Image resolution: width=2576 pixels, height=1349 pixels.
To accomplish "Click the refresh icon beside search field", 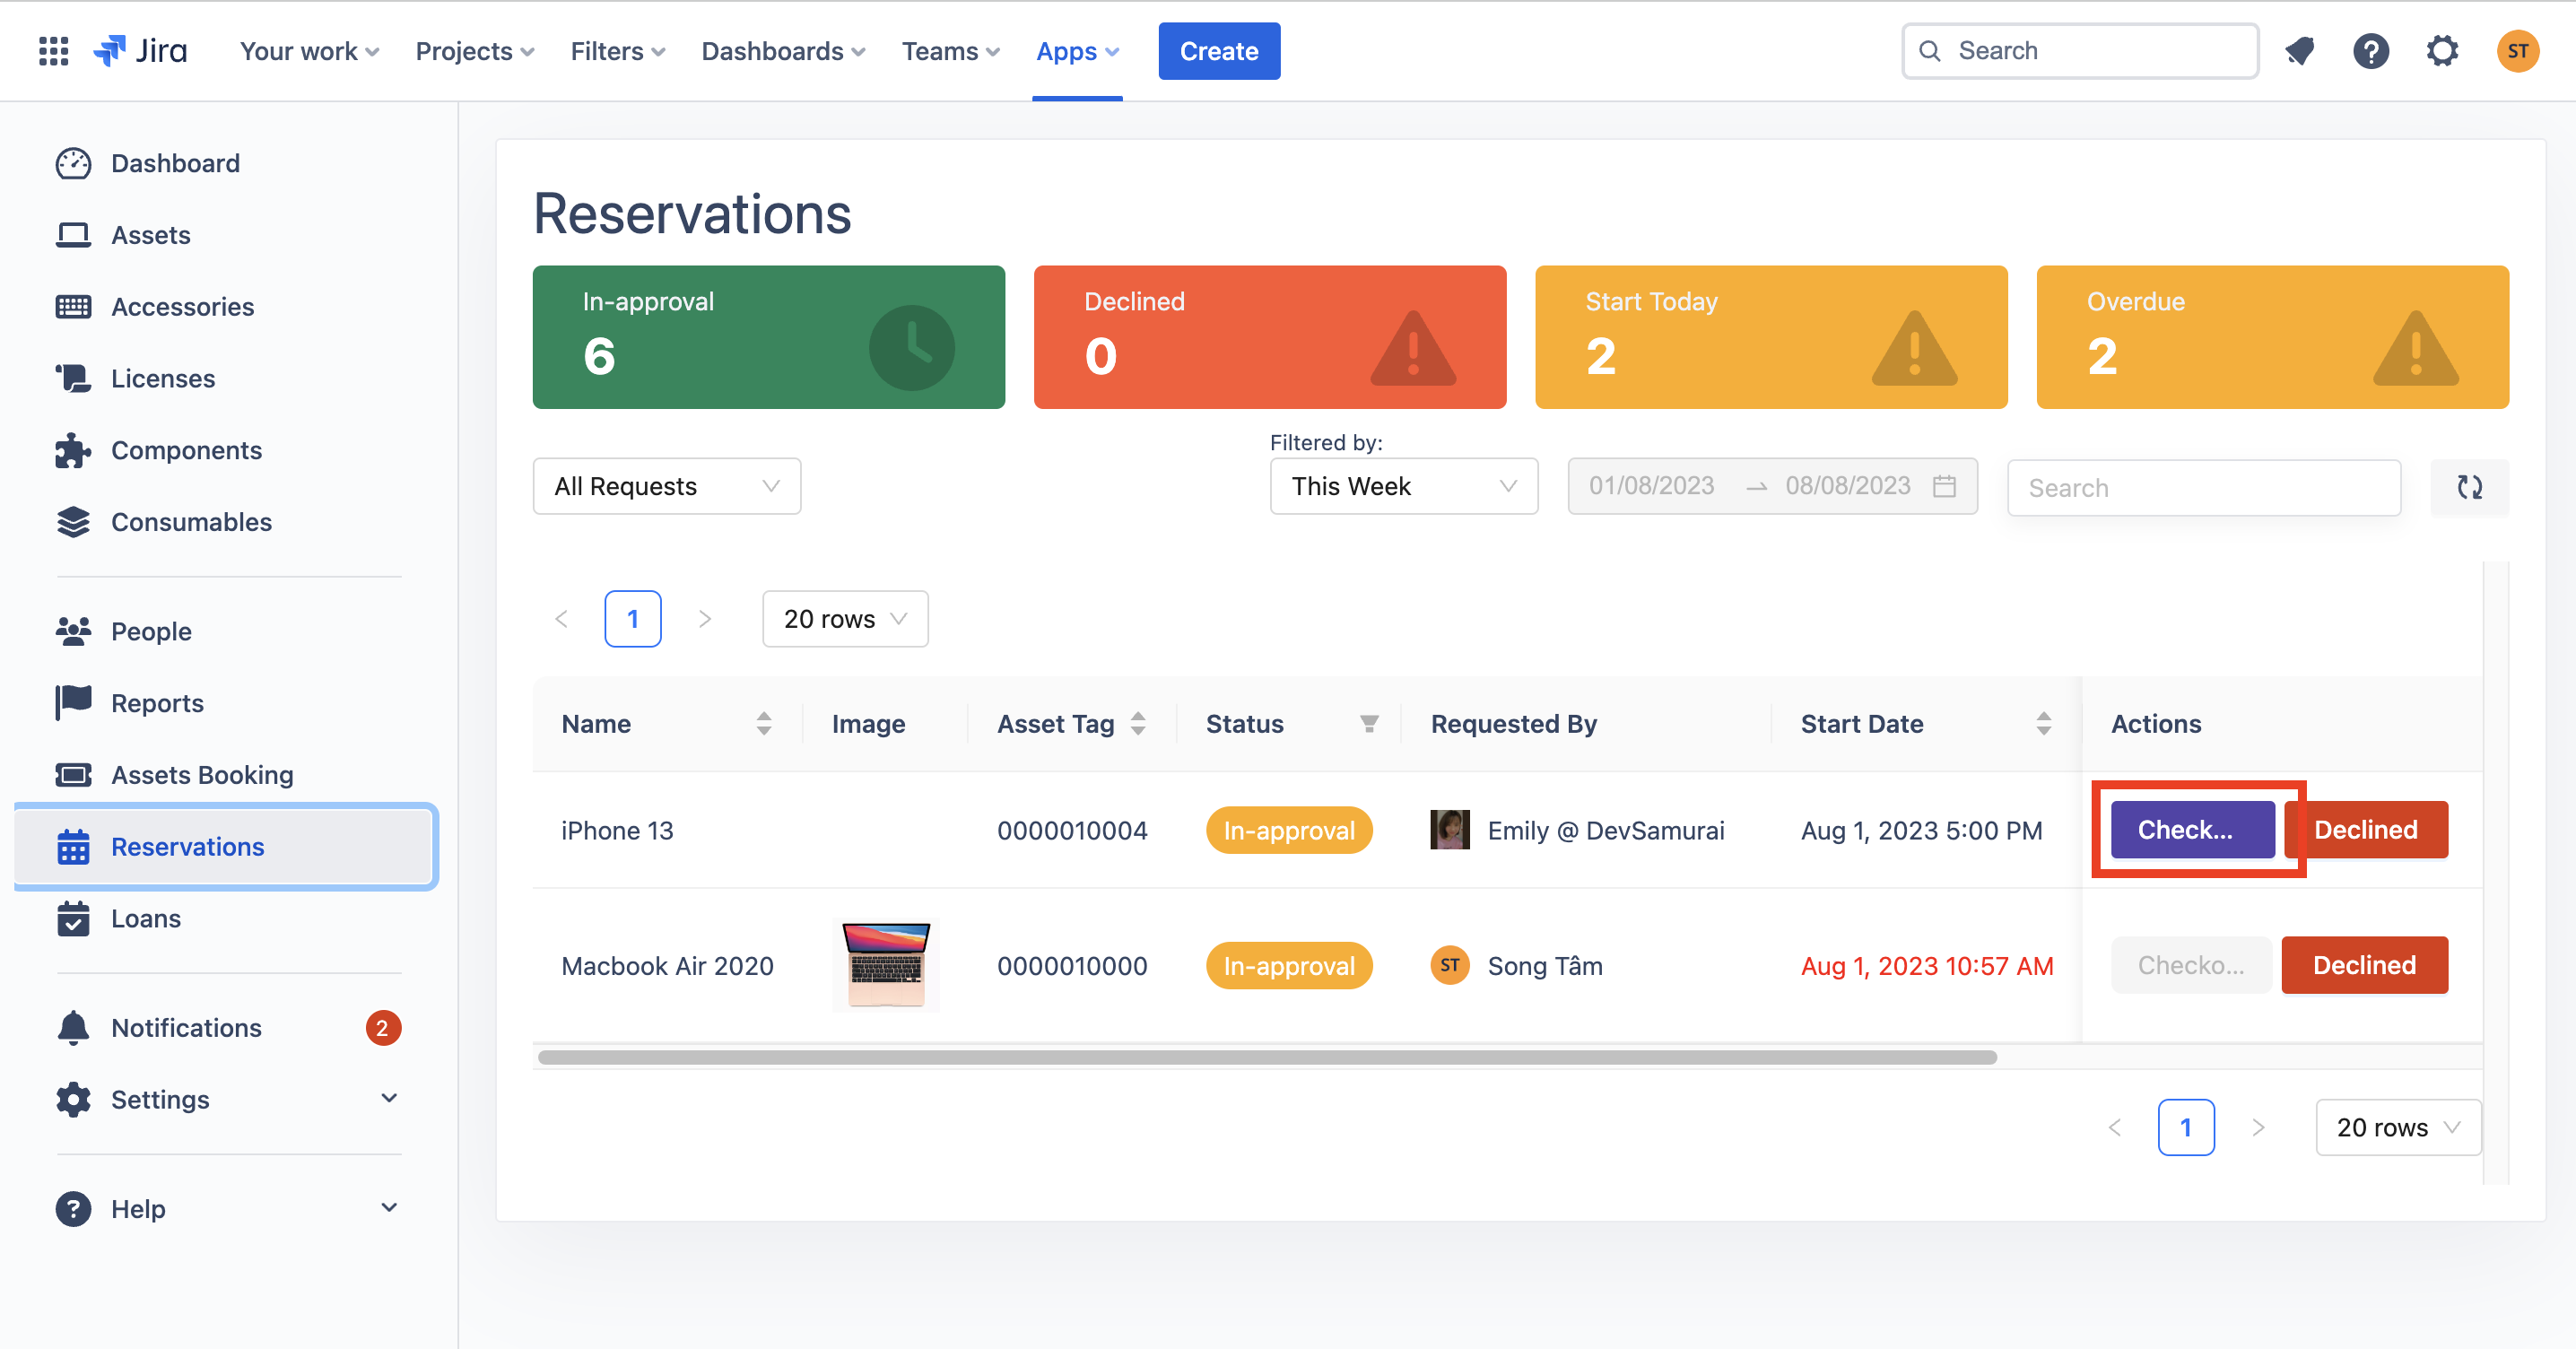I will tap(2469, 487).
